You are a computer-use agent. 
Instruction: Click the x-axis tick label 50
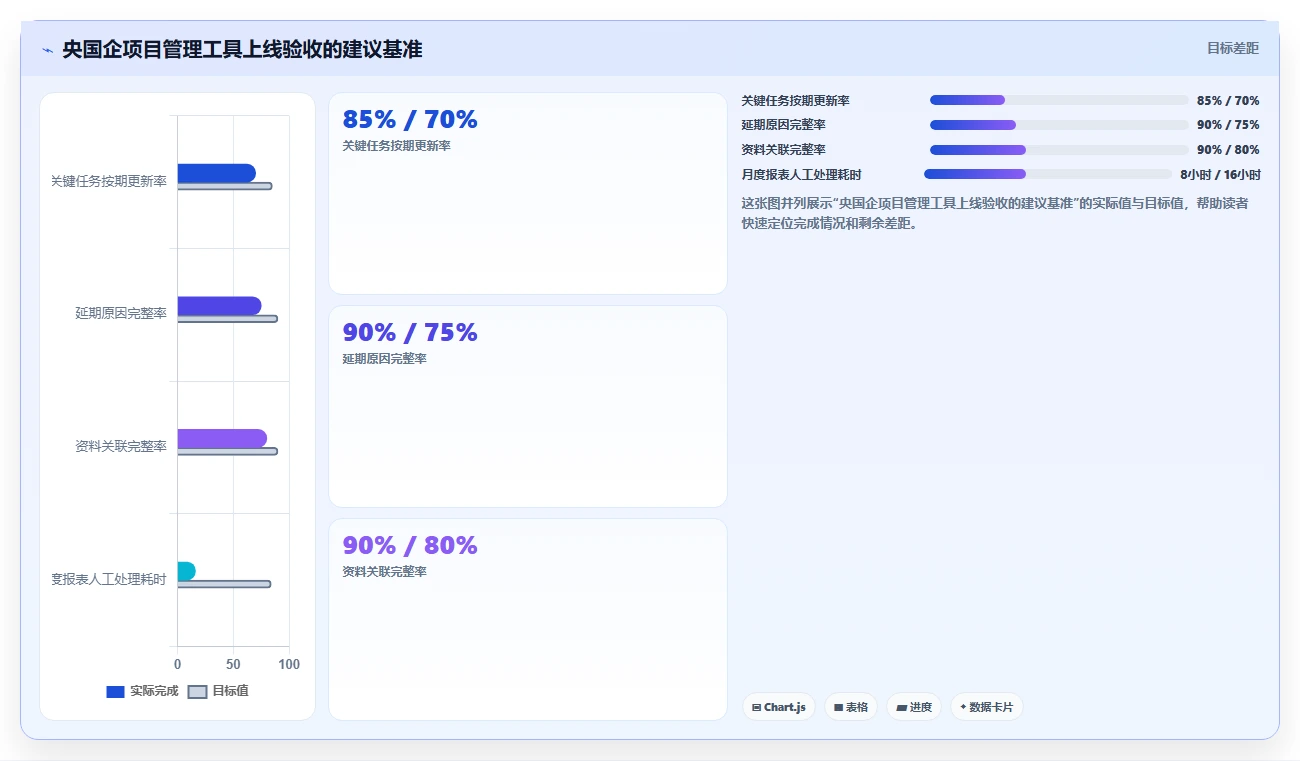tap(234, 665)
